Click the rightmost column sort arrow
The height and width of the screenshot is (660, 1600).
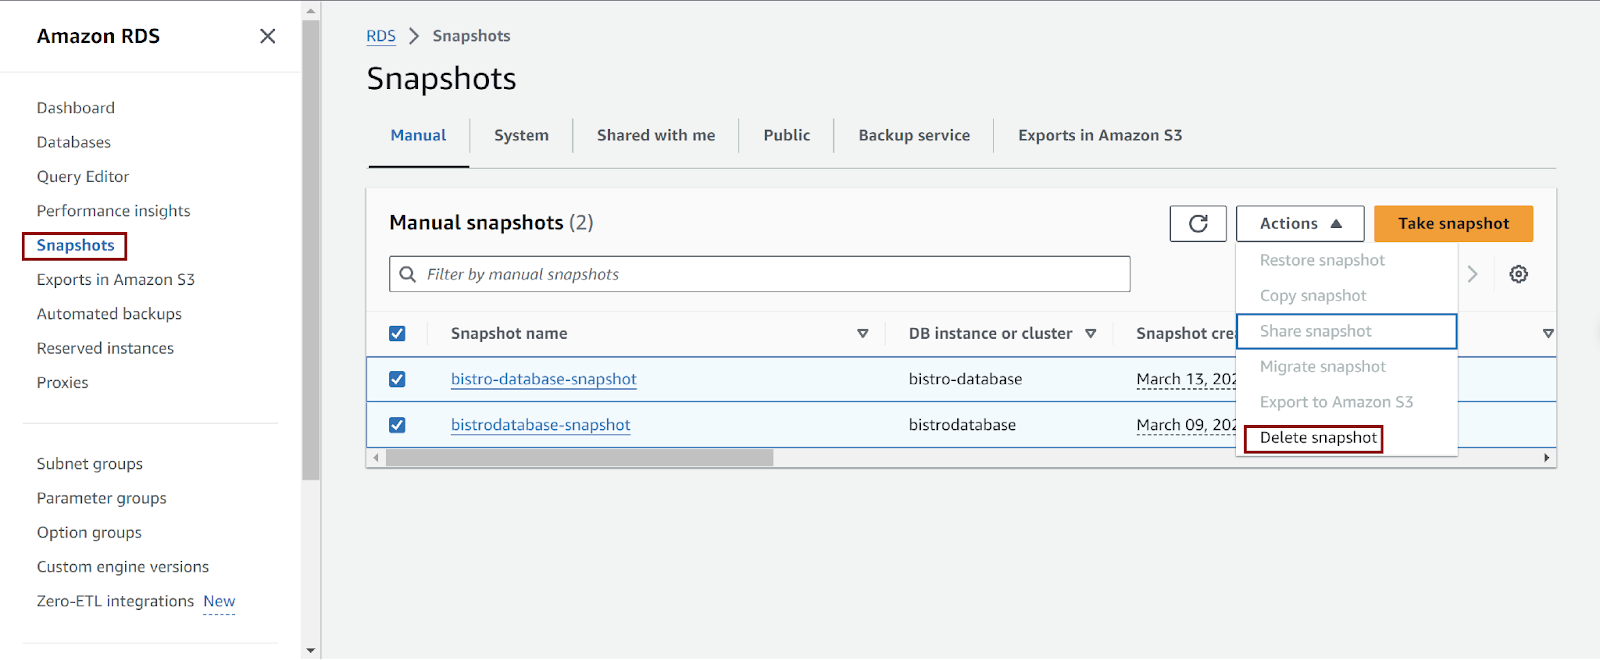coord(1548,333)
